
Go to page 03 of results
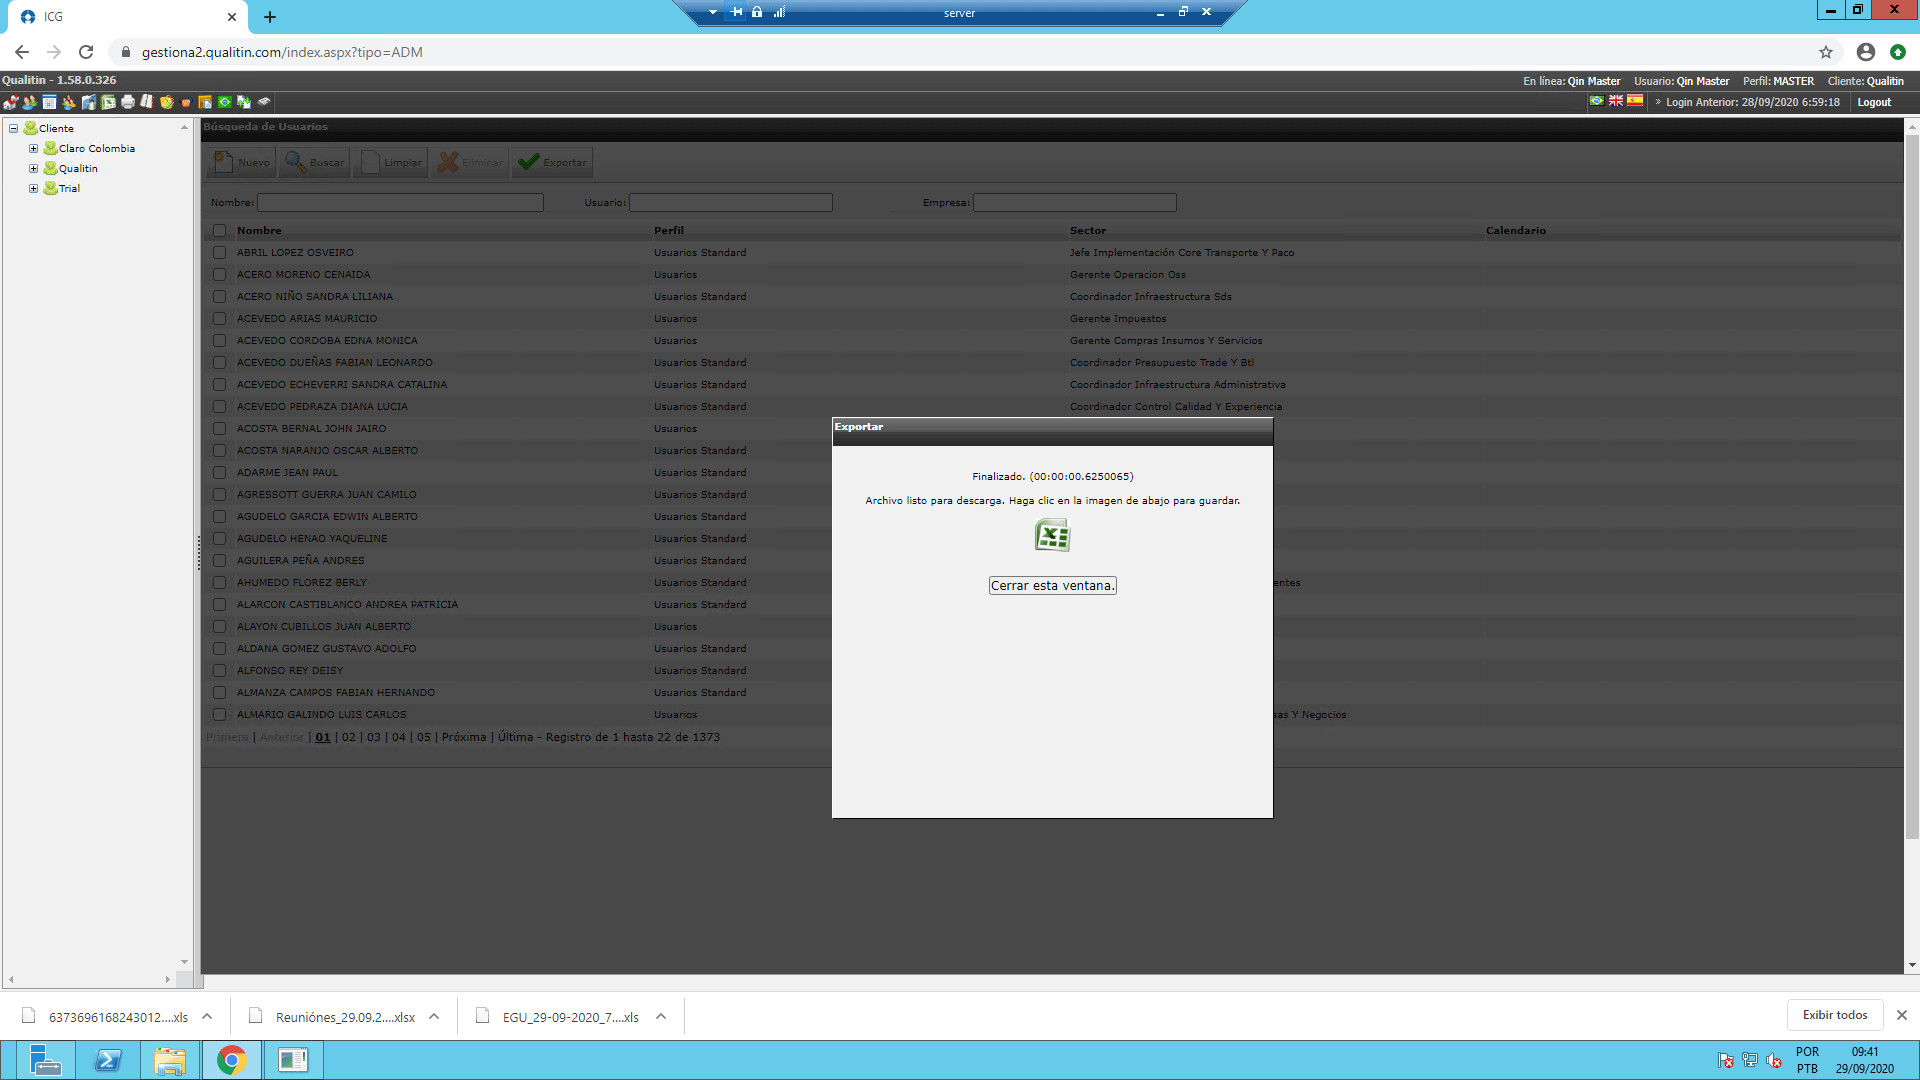(374, 737)
